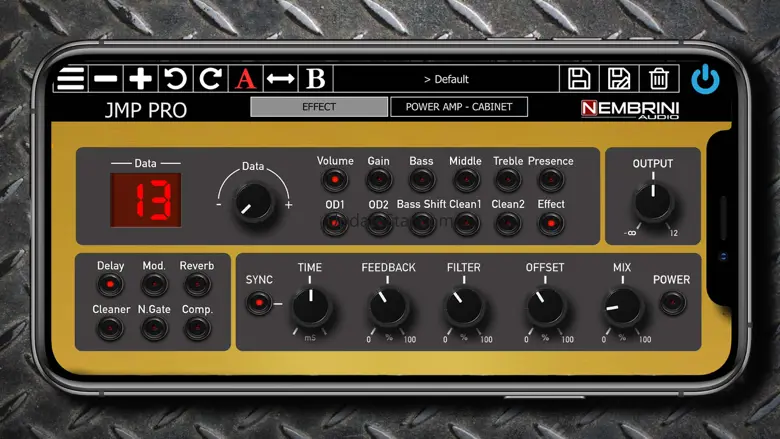Screen dimensions: 780x439
Task: Toggle the Clean2 channel button
Action: (508, 223)
